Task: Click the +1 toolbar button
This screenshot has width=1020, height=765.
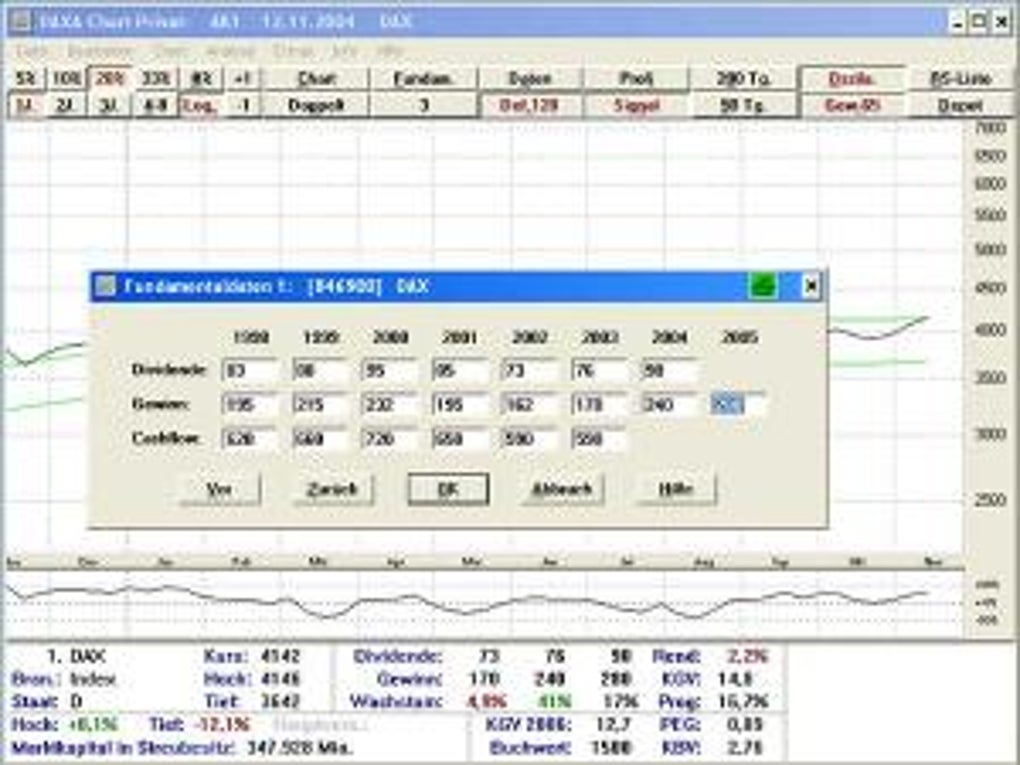Action: pos(242,79)
